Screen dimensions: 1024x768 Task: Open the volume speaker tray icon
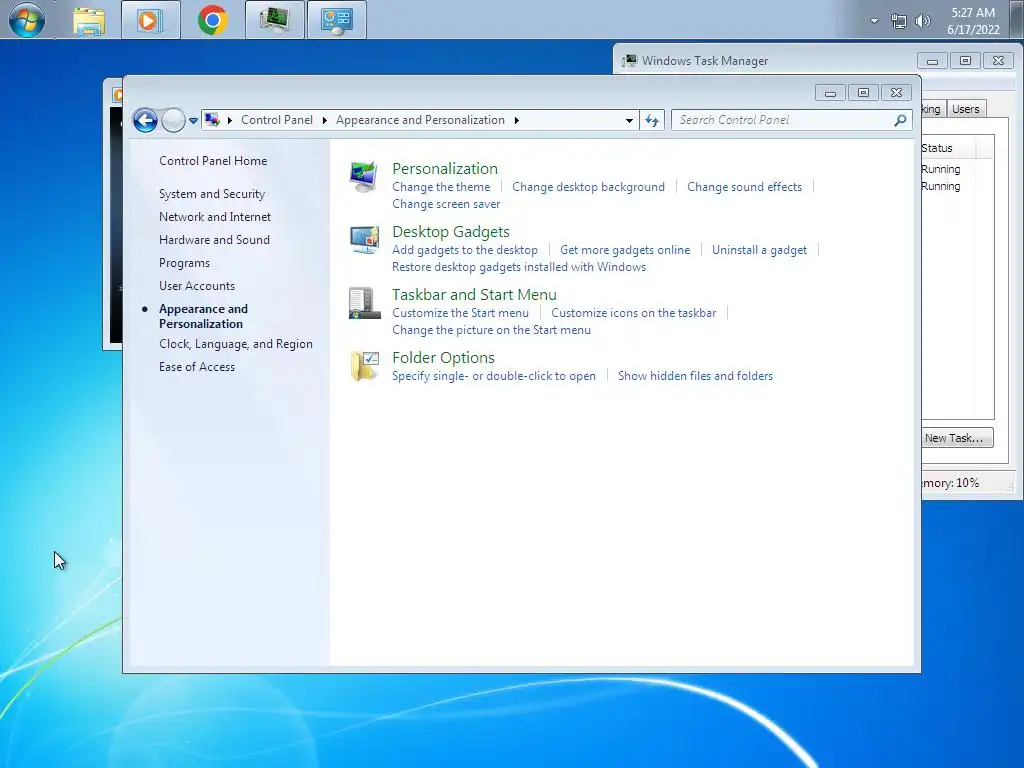coord(922,21)
